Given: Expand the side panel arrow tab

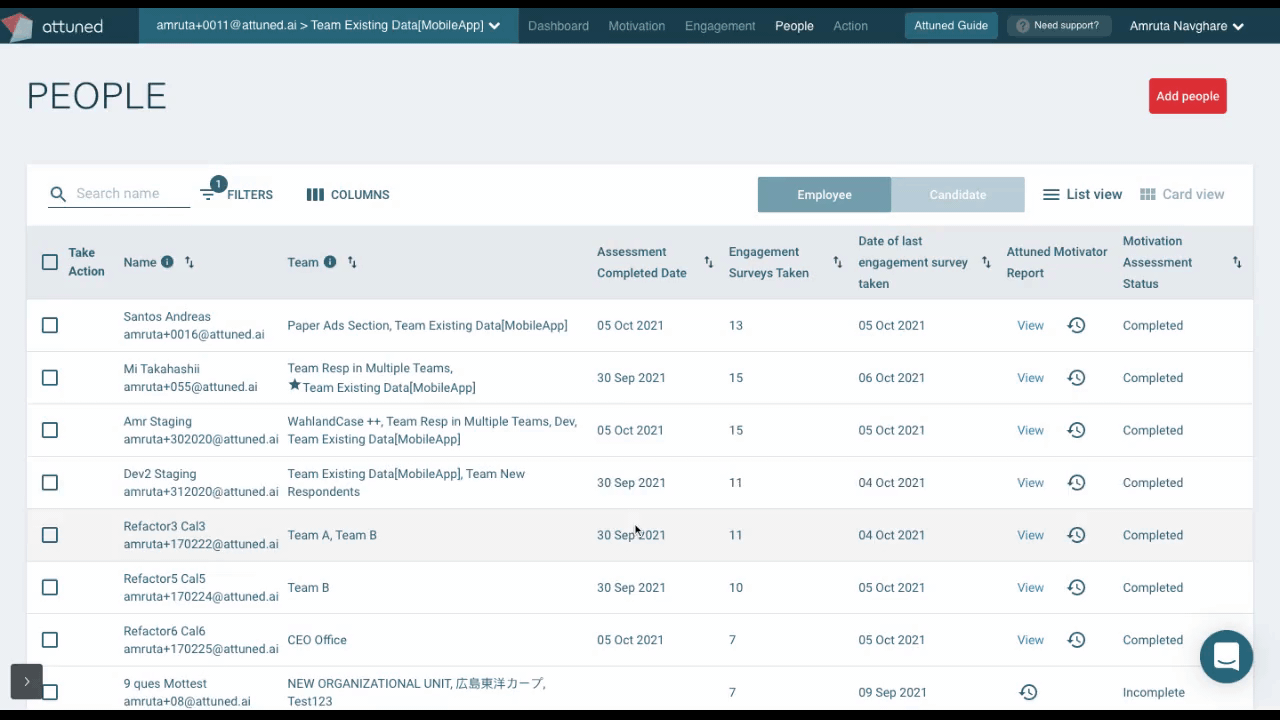Looking at the screenshot, I should (x=27, y=681).
